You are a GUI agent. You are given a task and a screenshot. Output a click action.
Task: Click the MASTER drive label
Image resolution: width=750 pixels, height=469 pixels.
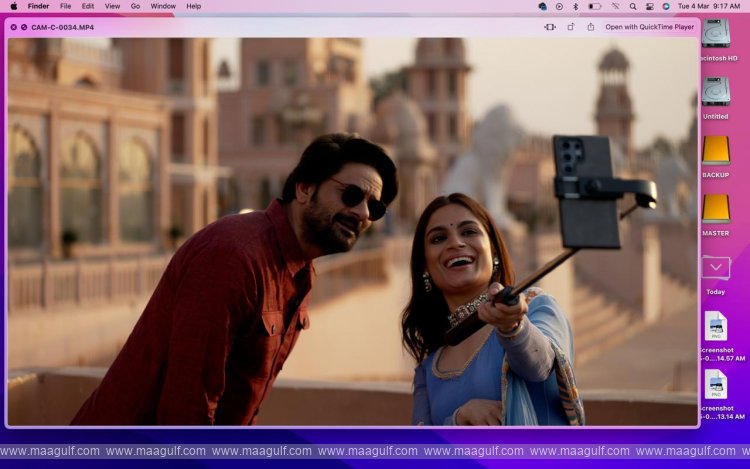pyautogui.click(x=716, y=233)
